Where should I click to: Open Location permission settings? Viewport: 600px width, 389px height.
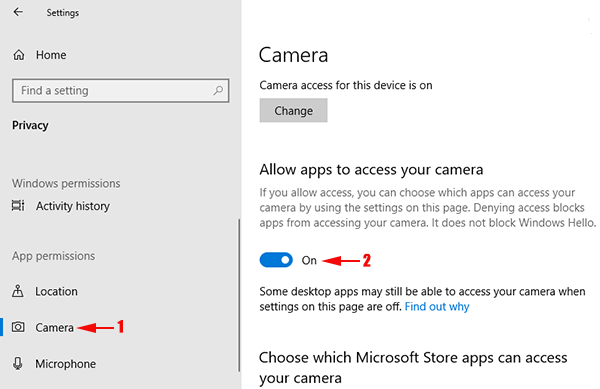pos(57,291)
